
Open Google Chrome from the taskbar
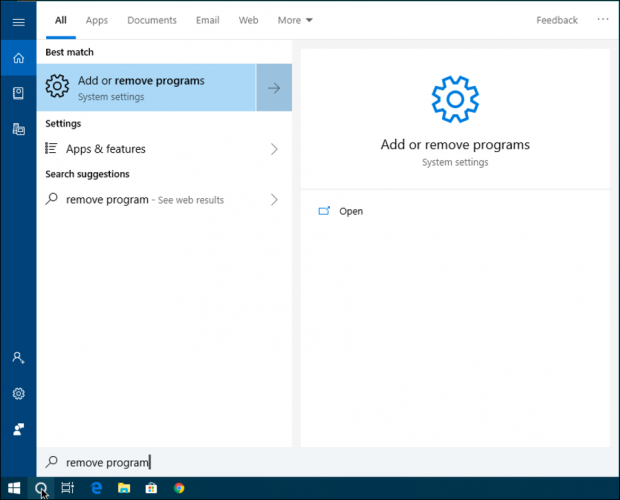click(179, 489)
